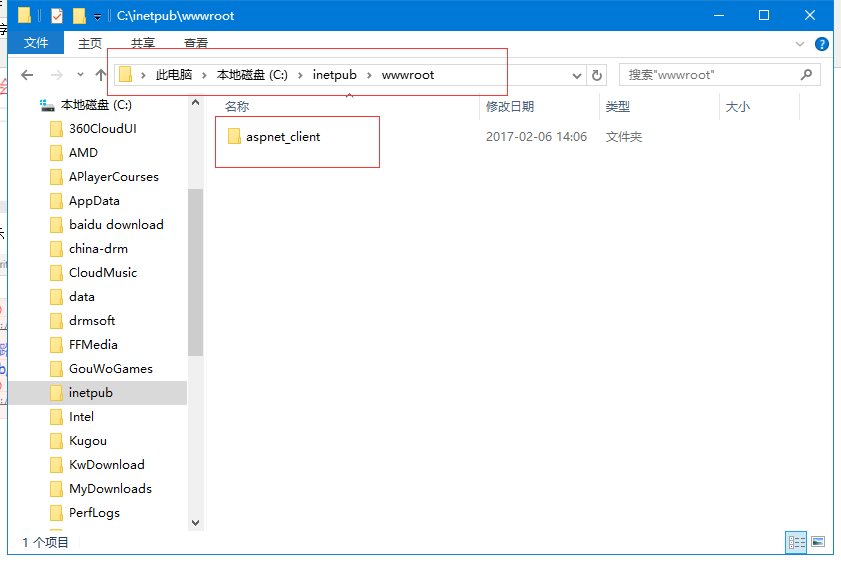This screenshot has height=562, width=841.
Task: Click the 文件夹 type cell
Action: point(624,137)
